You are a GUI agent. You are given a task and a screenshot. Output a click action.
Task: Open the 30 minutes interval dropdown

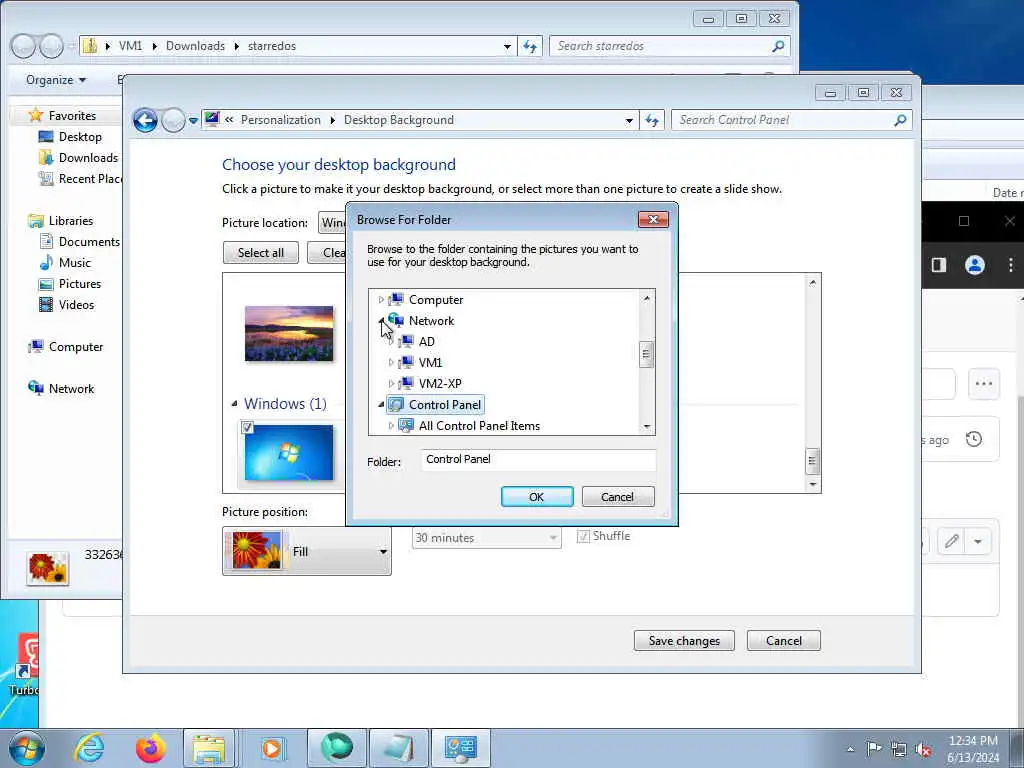coord(487,537)
